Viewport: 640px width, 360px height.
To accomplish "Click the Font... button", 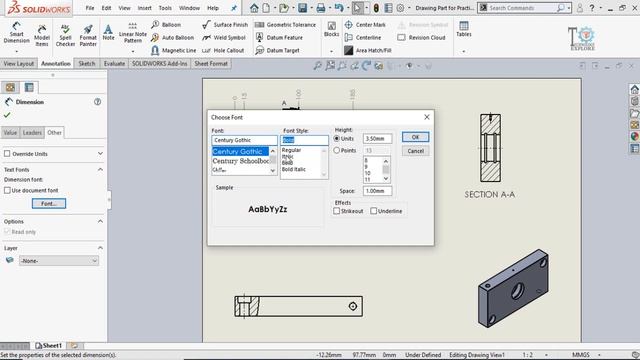I will (49, 203).
